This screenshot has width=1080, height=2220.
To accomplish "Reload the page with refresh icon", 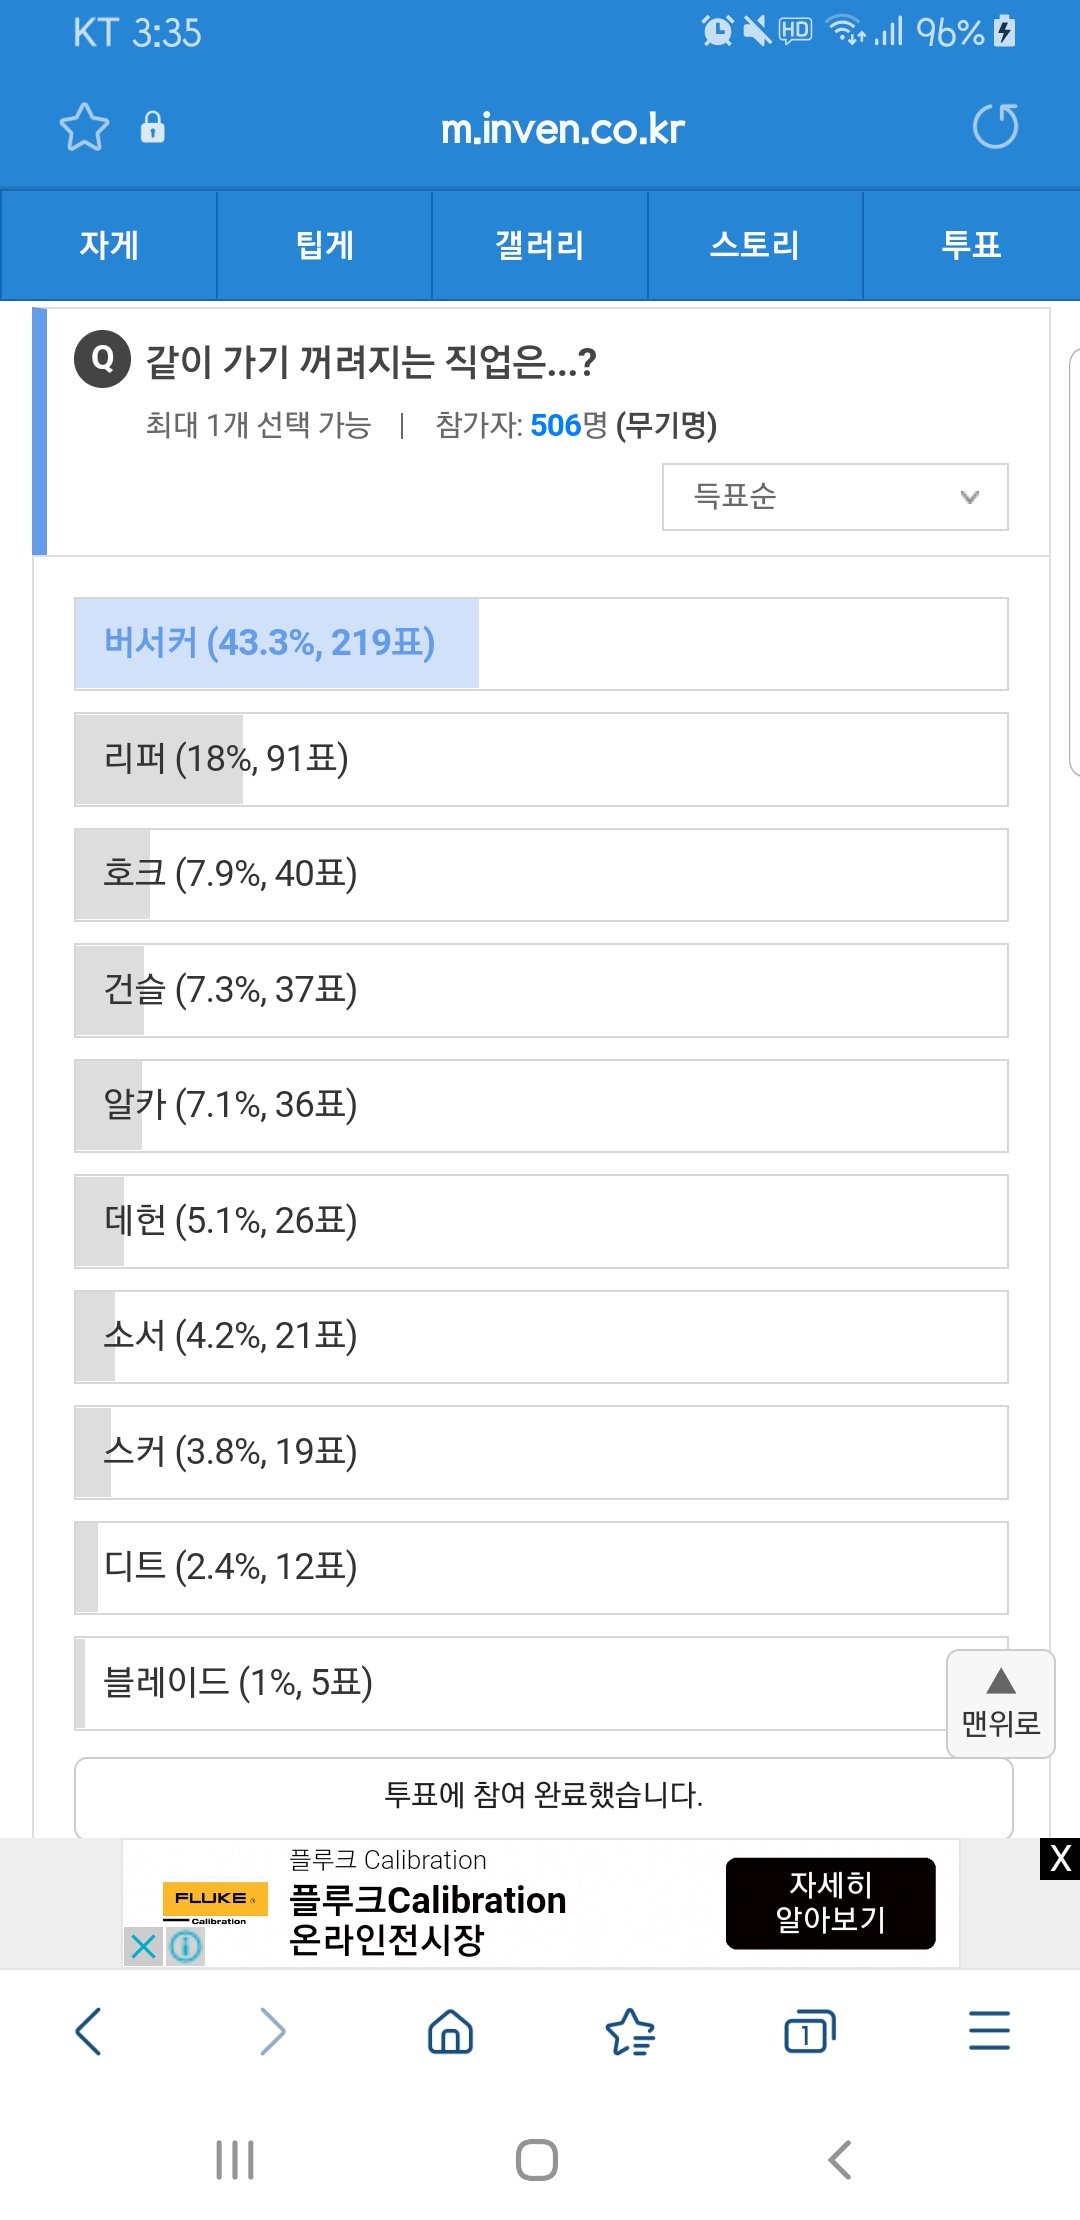I will pyautogui.click(x=995, y=127).
